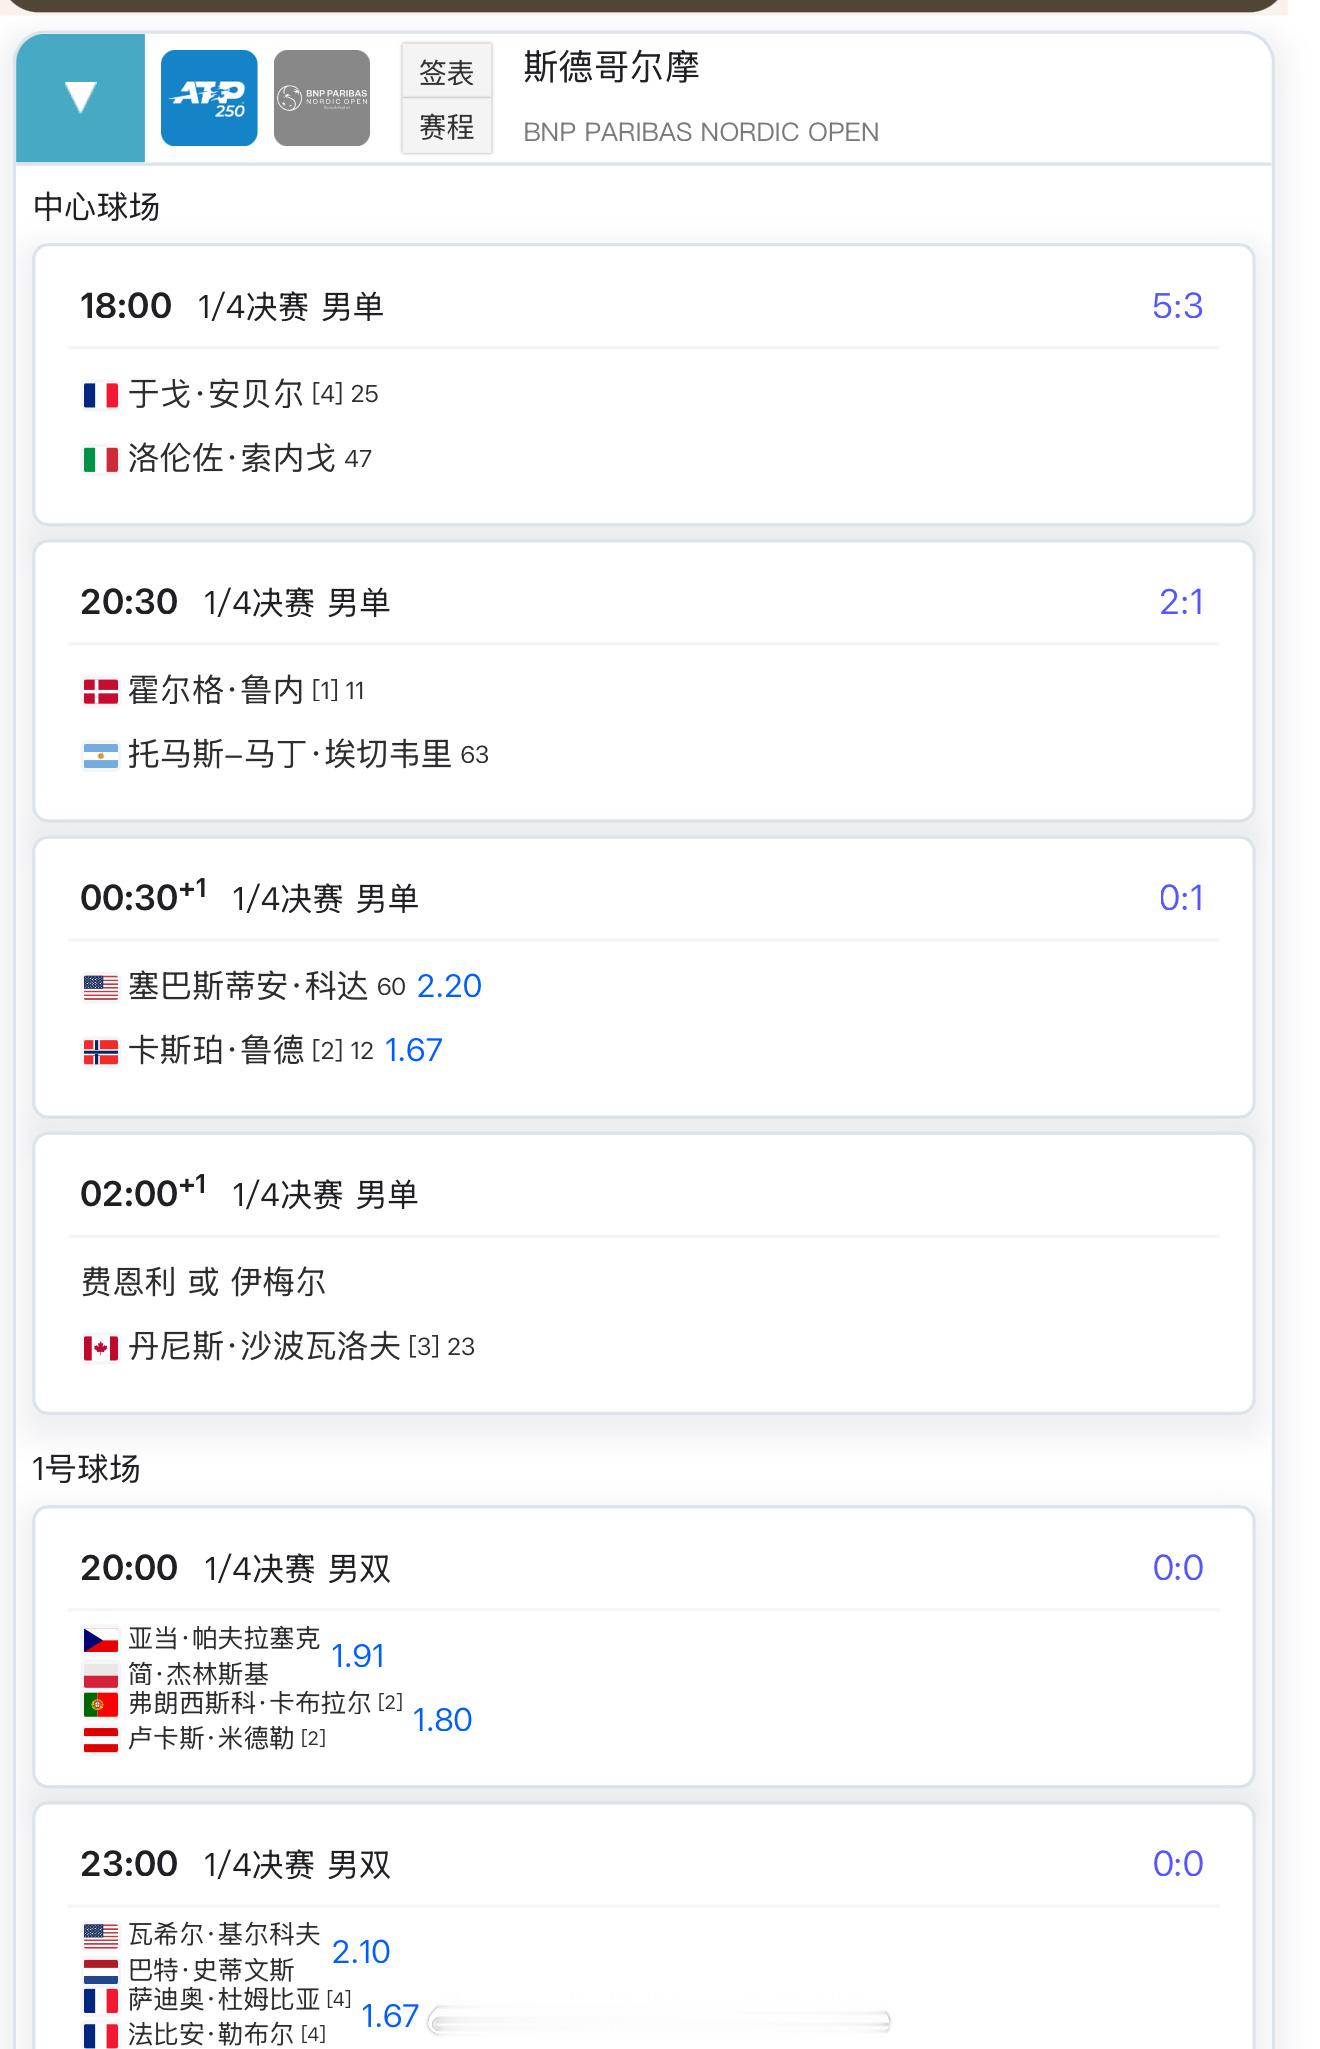Click Argentina flag icon beside 埃切韦里
Viewport: 1320px width, 2049px height.
point(100,756)
